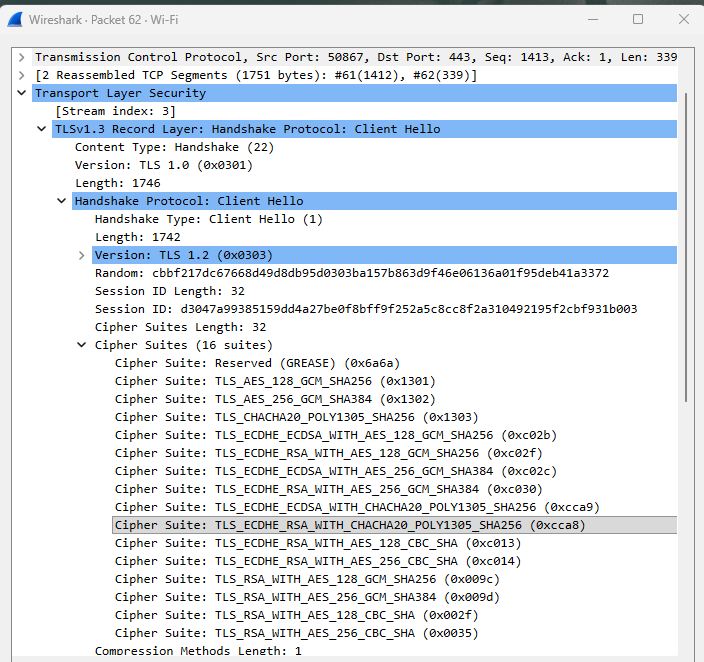704x662 pixels.
Task: Maximize the Packet 62 window
Action: point(638,19)
